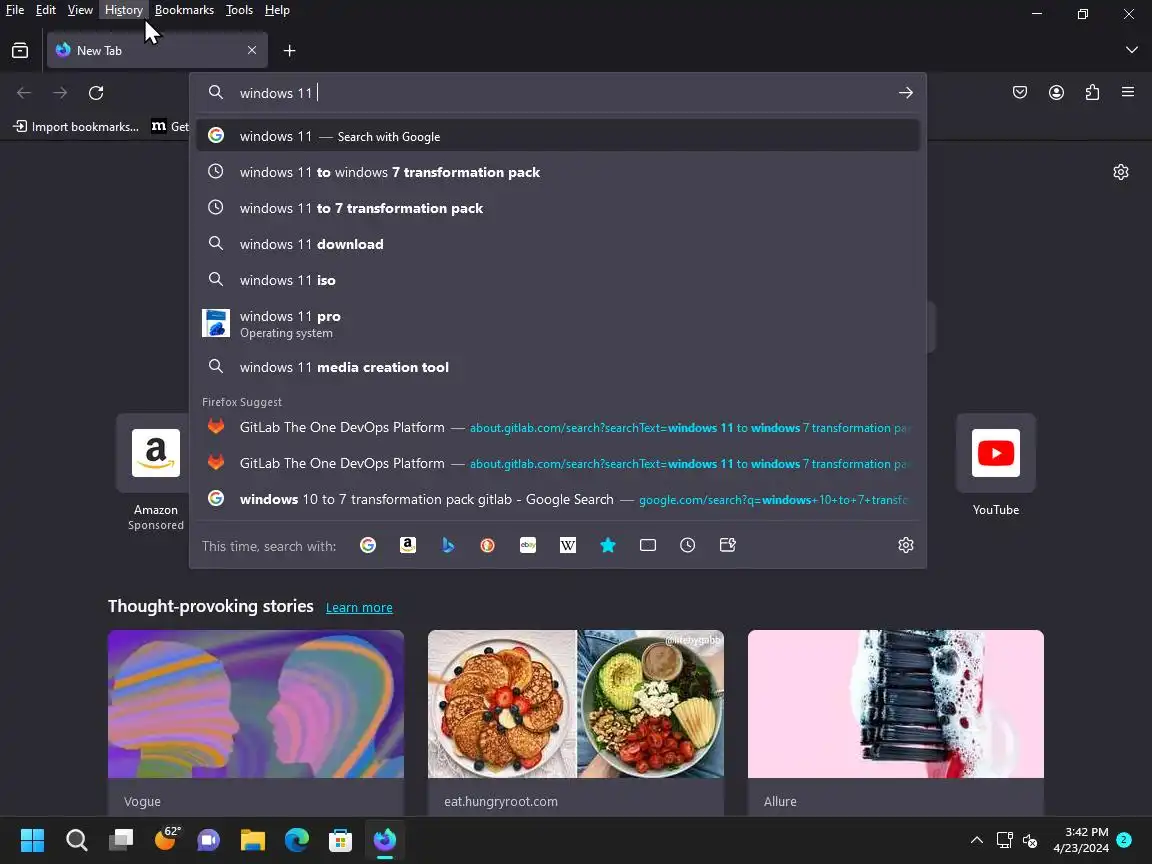The height and width of the screenshot is (864, 1152).
Task: Select 'windows 11 to 7 transformation pack' suggestion
Action: pyautogui.click(x=558, y=208)
